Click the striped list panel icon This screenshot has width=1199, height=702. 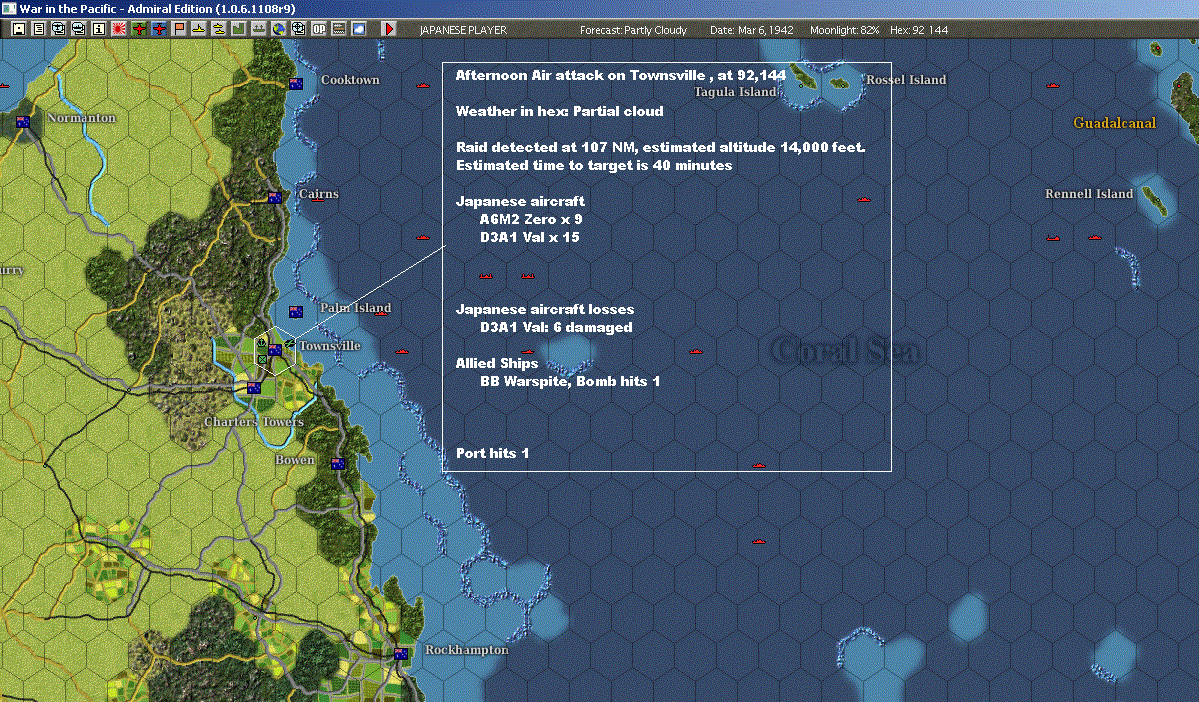pyautogui.click(x=339, y=29)
